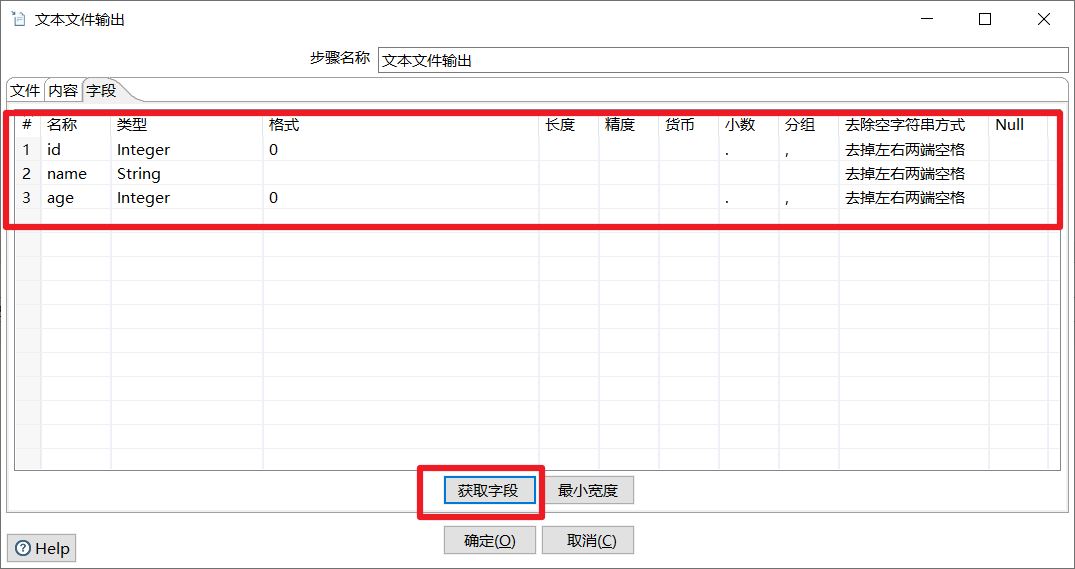Confirm with the 确定(O) button
The width and height of the screenshot is (1075, 569).
[490, 540]
